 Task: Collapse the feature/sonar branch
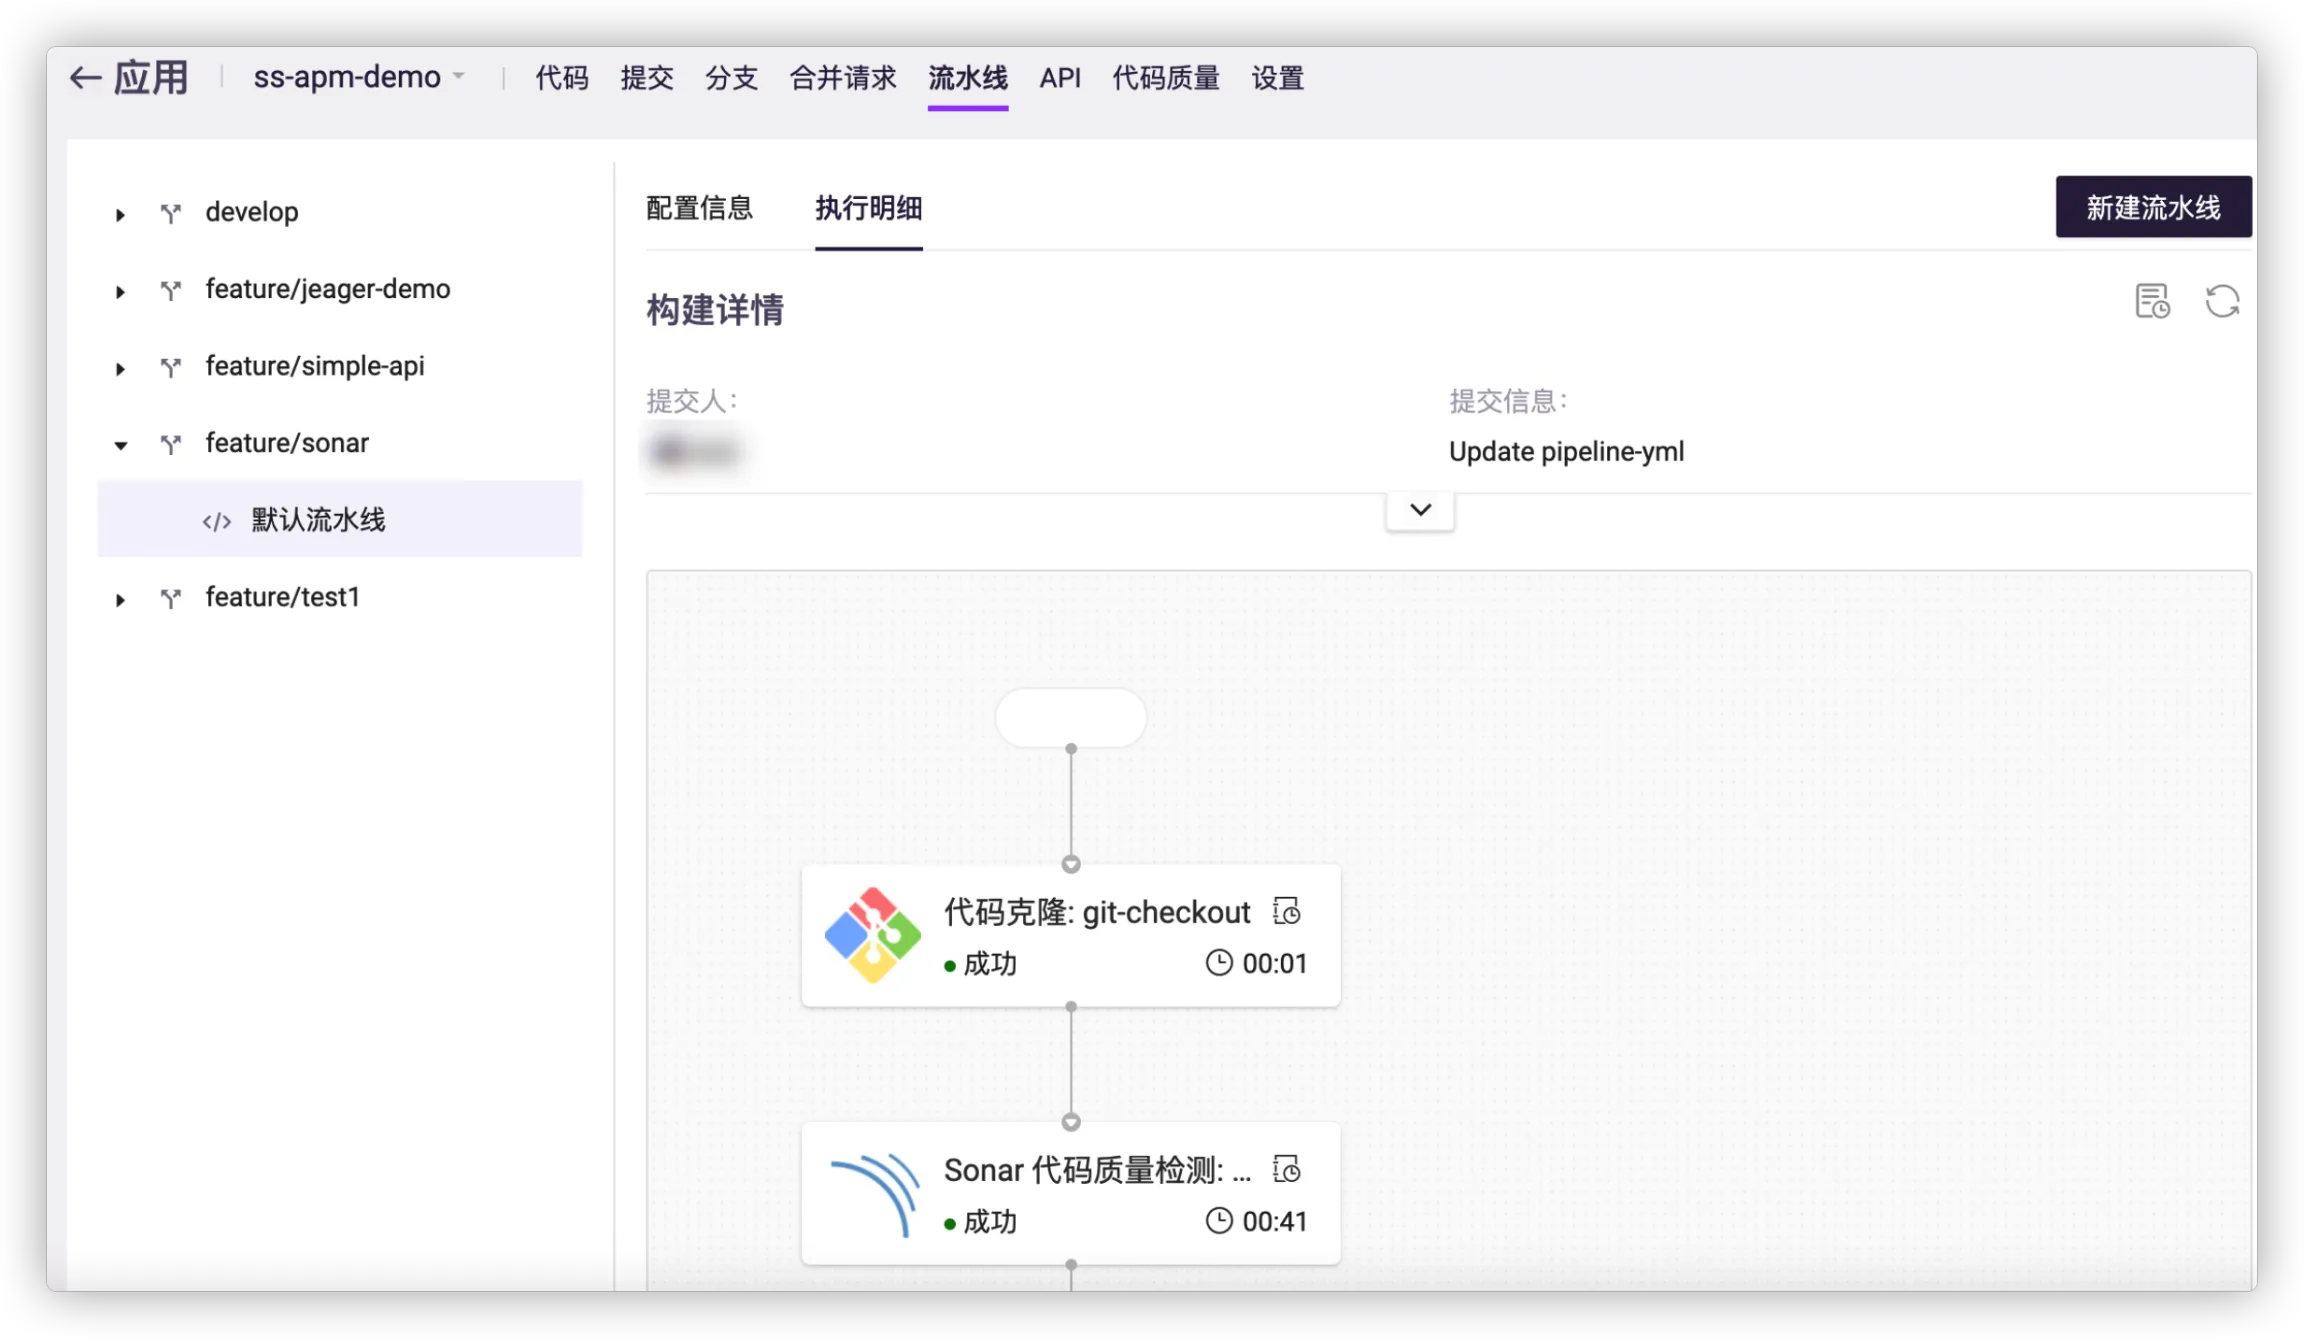[x=120, y=445]
